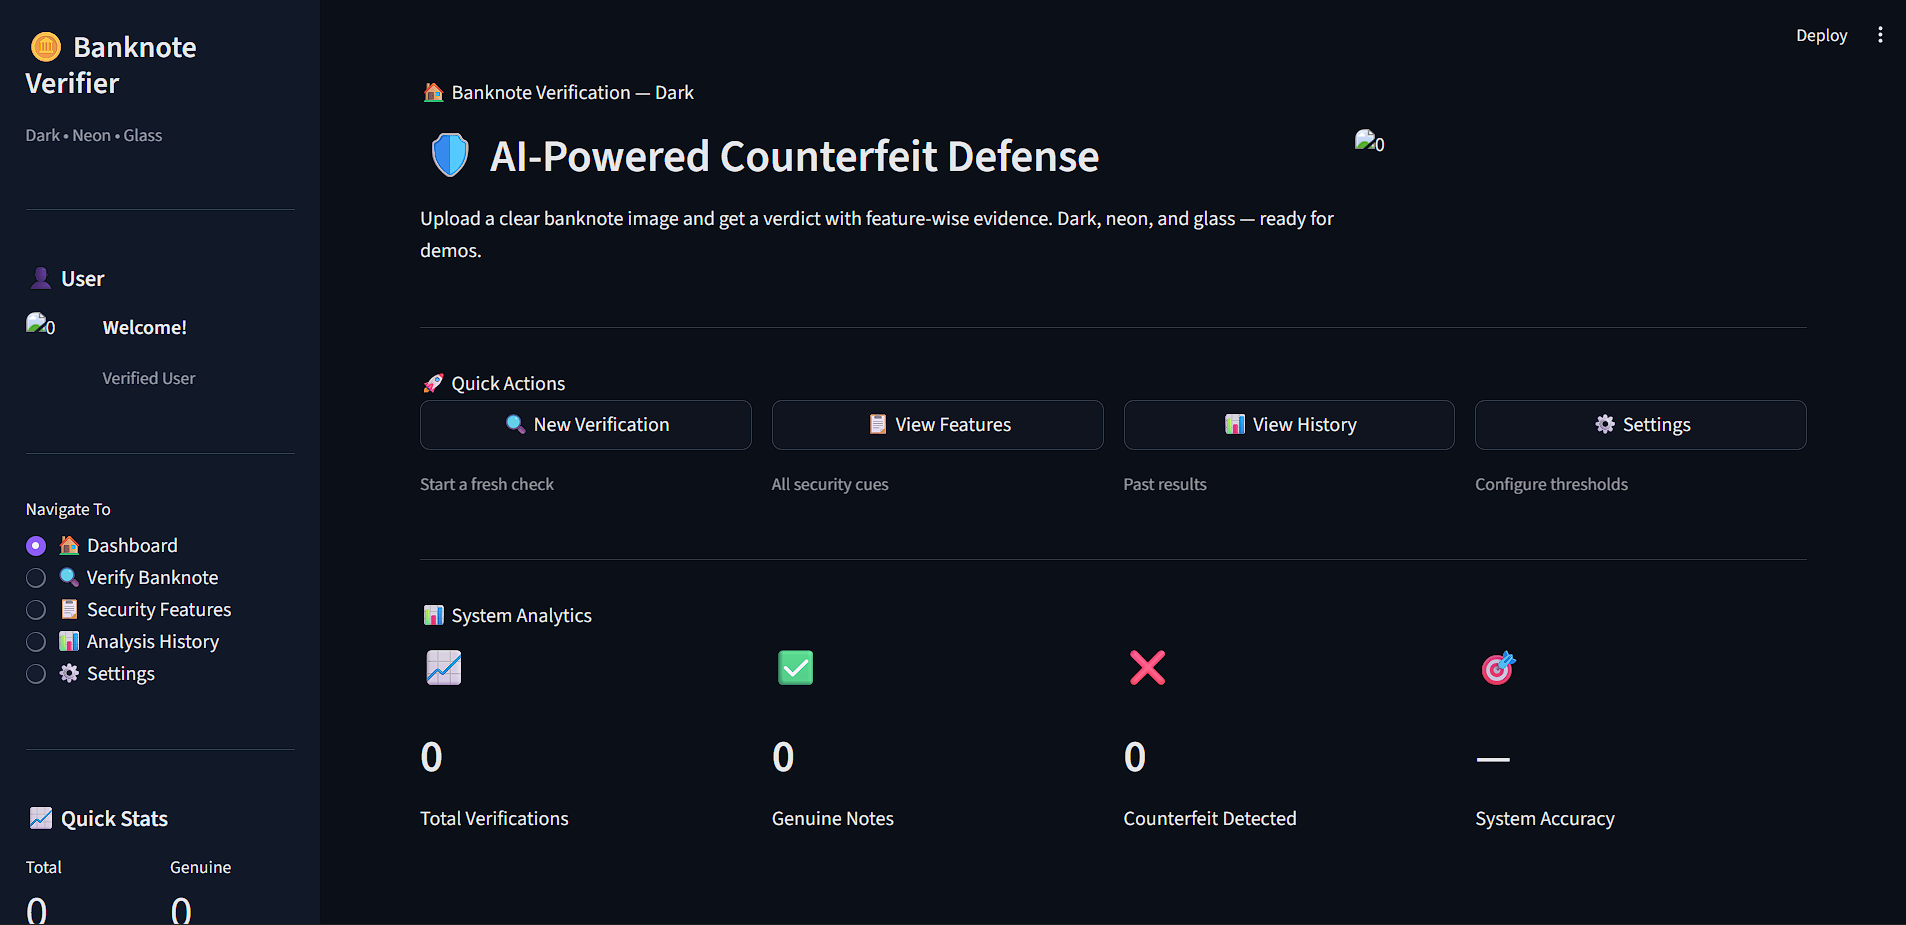1906x925 pixels.
Task: Click the blue shield icon in the heading
Action: coord(450,156)
